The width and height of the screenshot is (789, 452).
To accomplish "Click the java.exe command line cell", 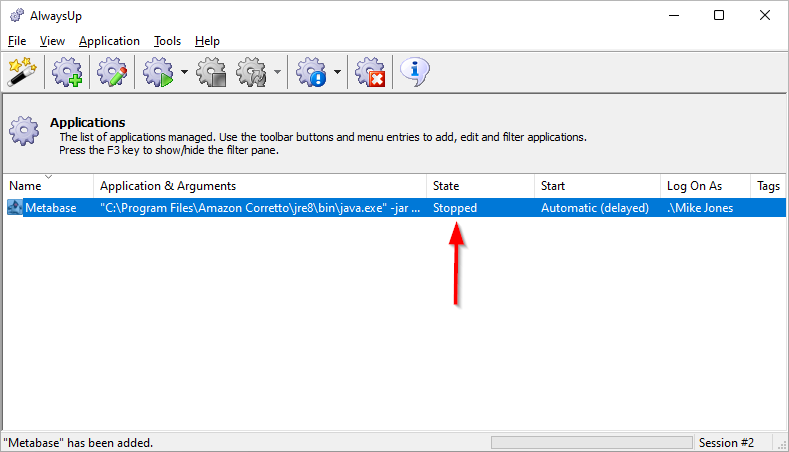I will [x=260, y=208].
